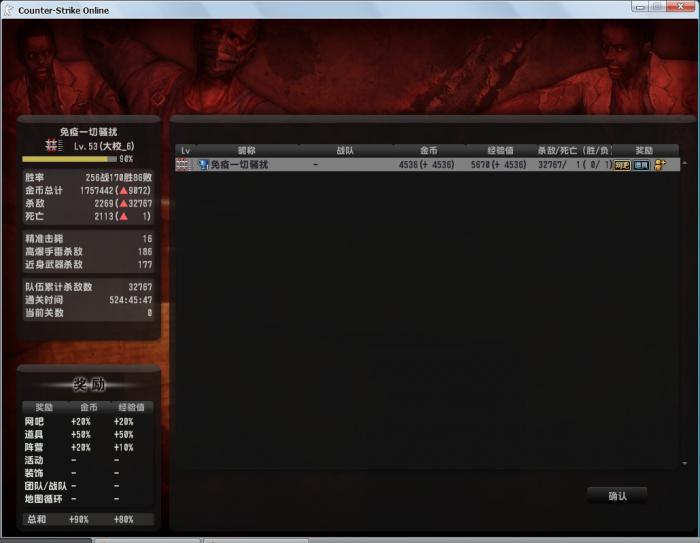Viewport: 700px width, 543px height.
Task: Click the player name heading above Lv. 53
Action: (x=88, y=132)
